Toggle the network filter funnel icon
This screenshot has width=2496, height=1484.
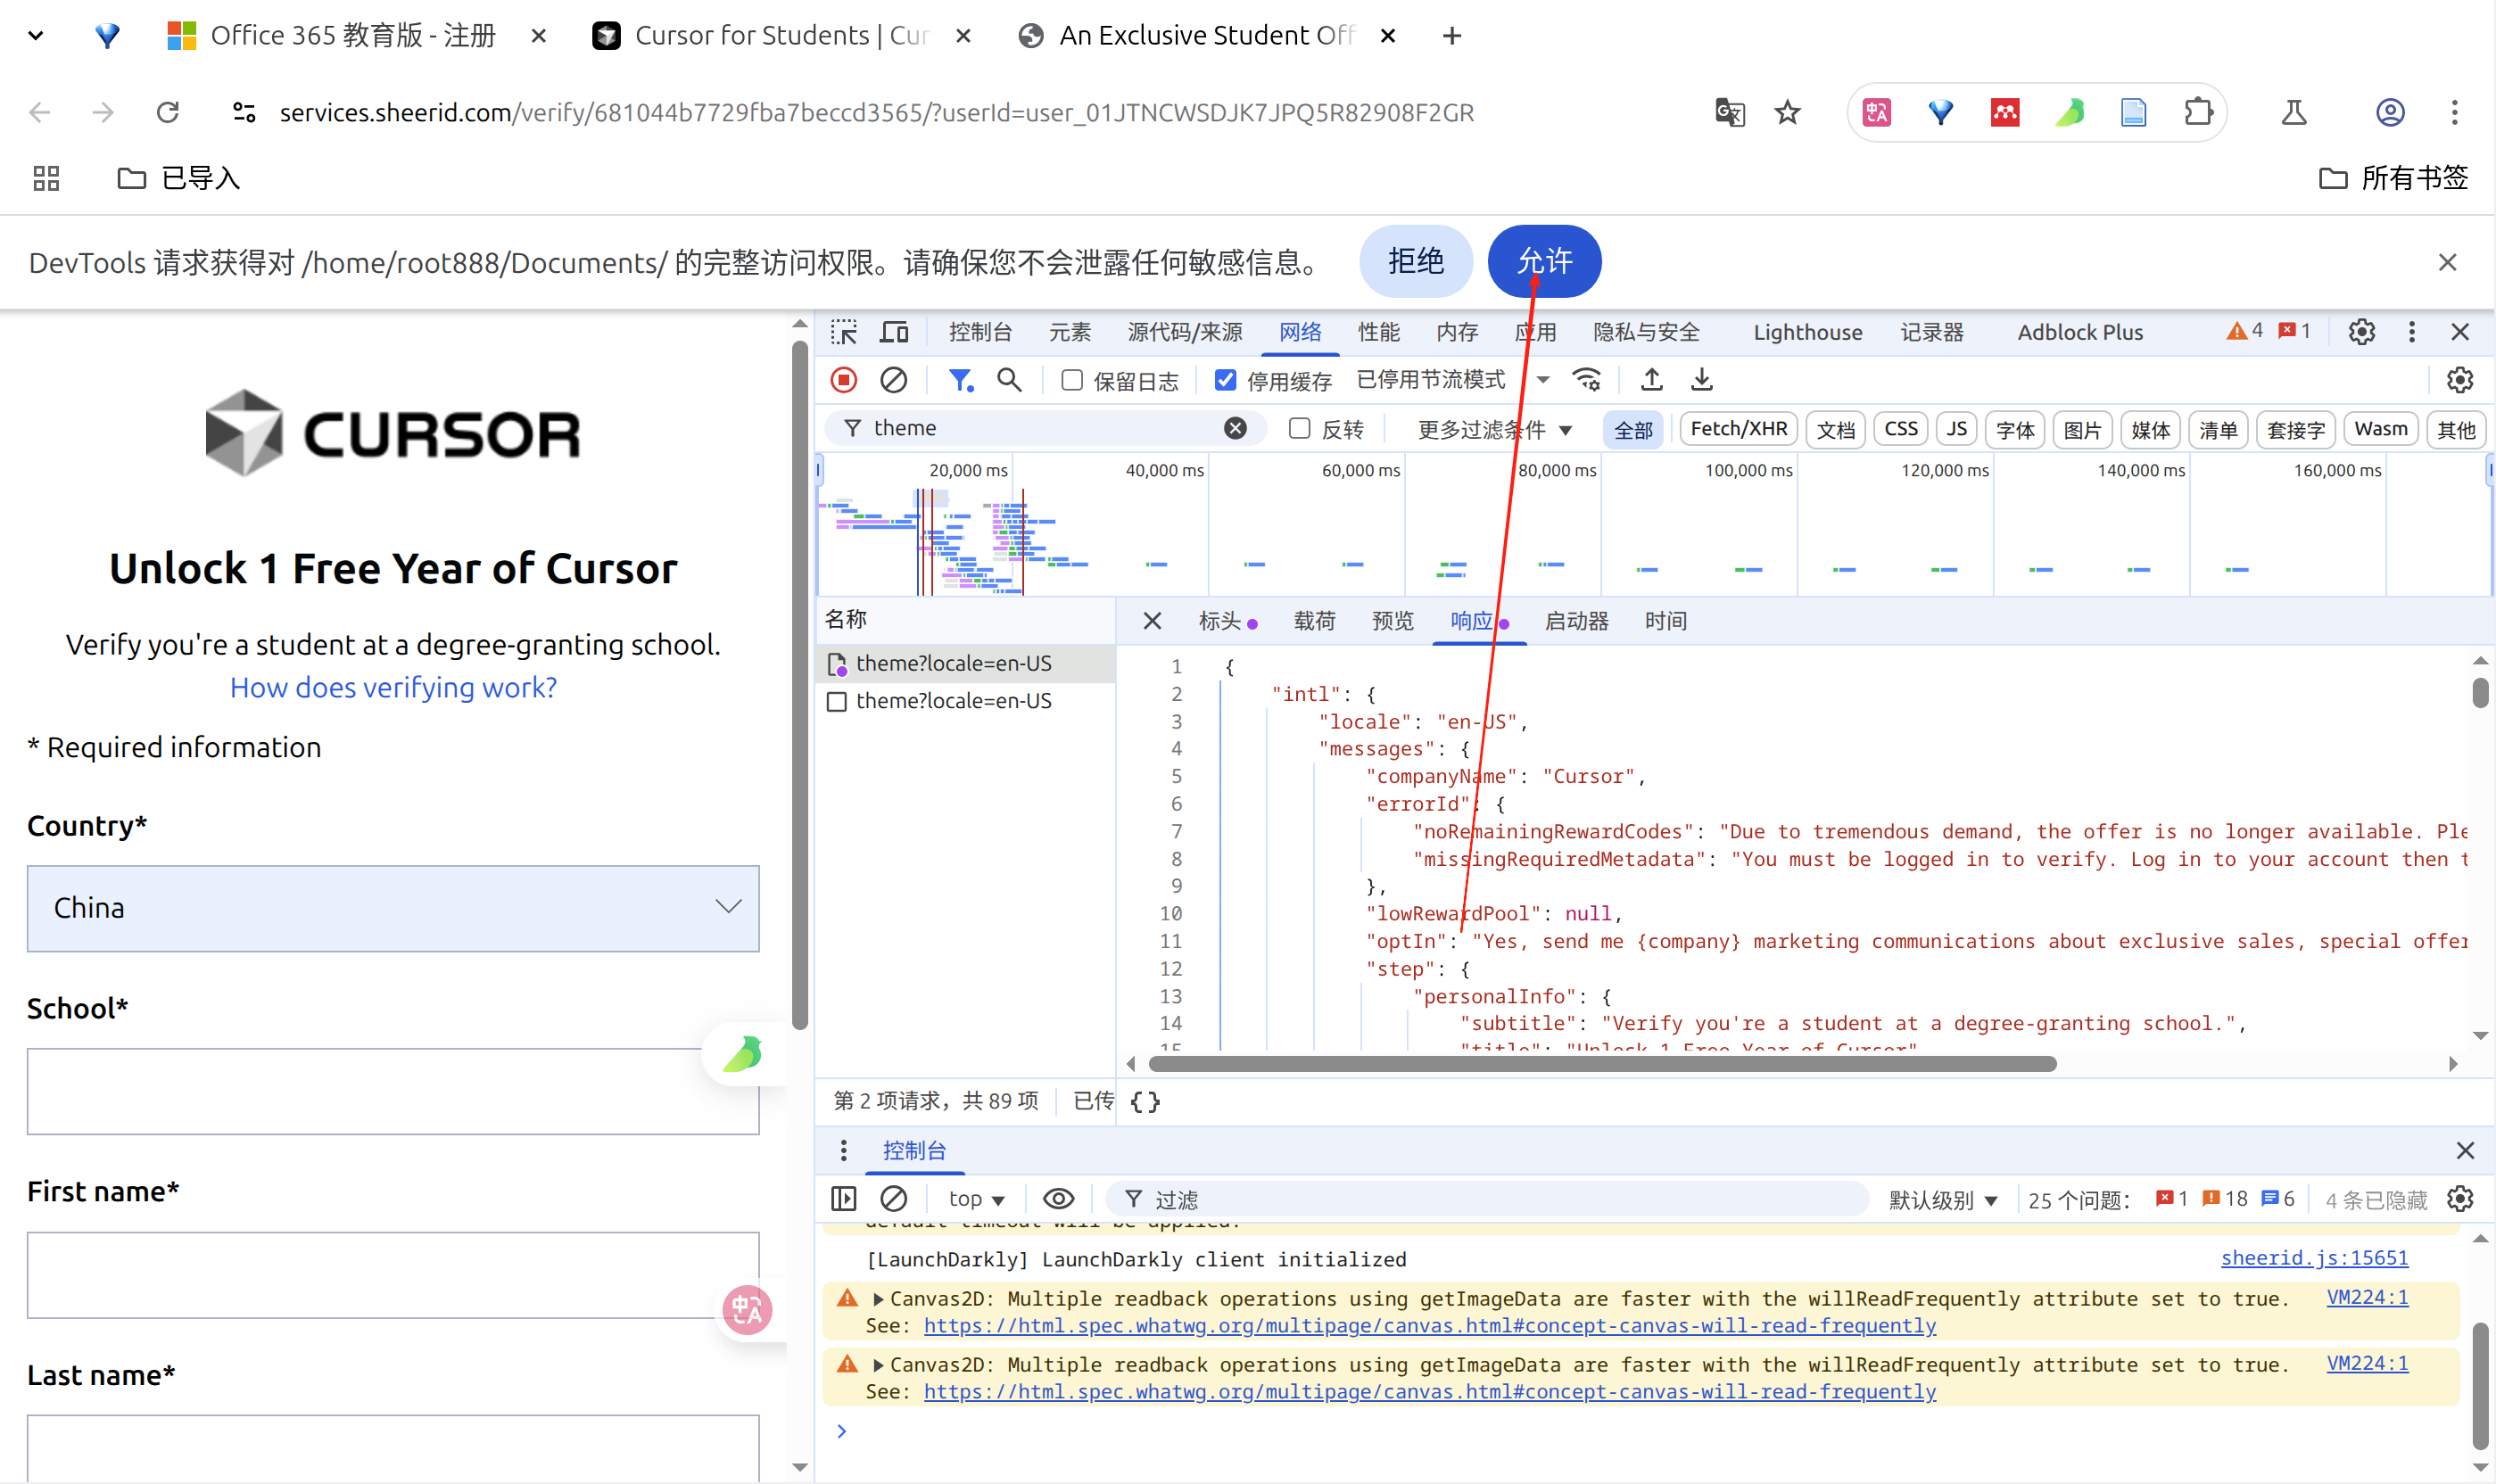tap(961, 380)
